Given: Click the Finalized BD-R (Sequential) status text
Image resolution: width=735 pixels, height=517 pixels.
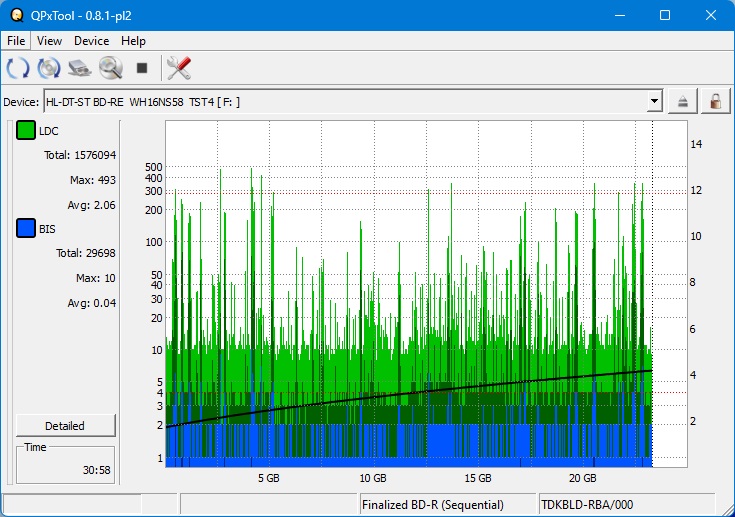Looking at the screenshot, I should [x=433, y=505].
